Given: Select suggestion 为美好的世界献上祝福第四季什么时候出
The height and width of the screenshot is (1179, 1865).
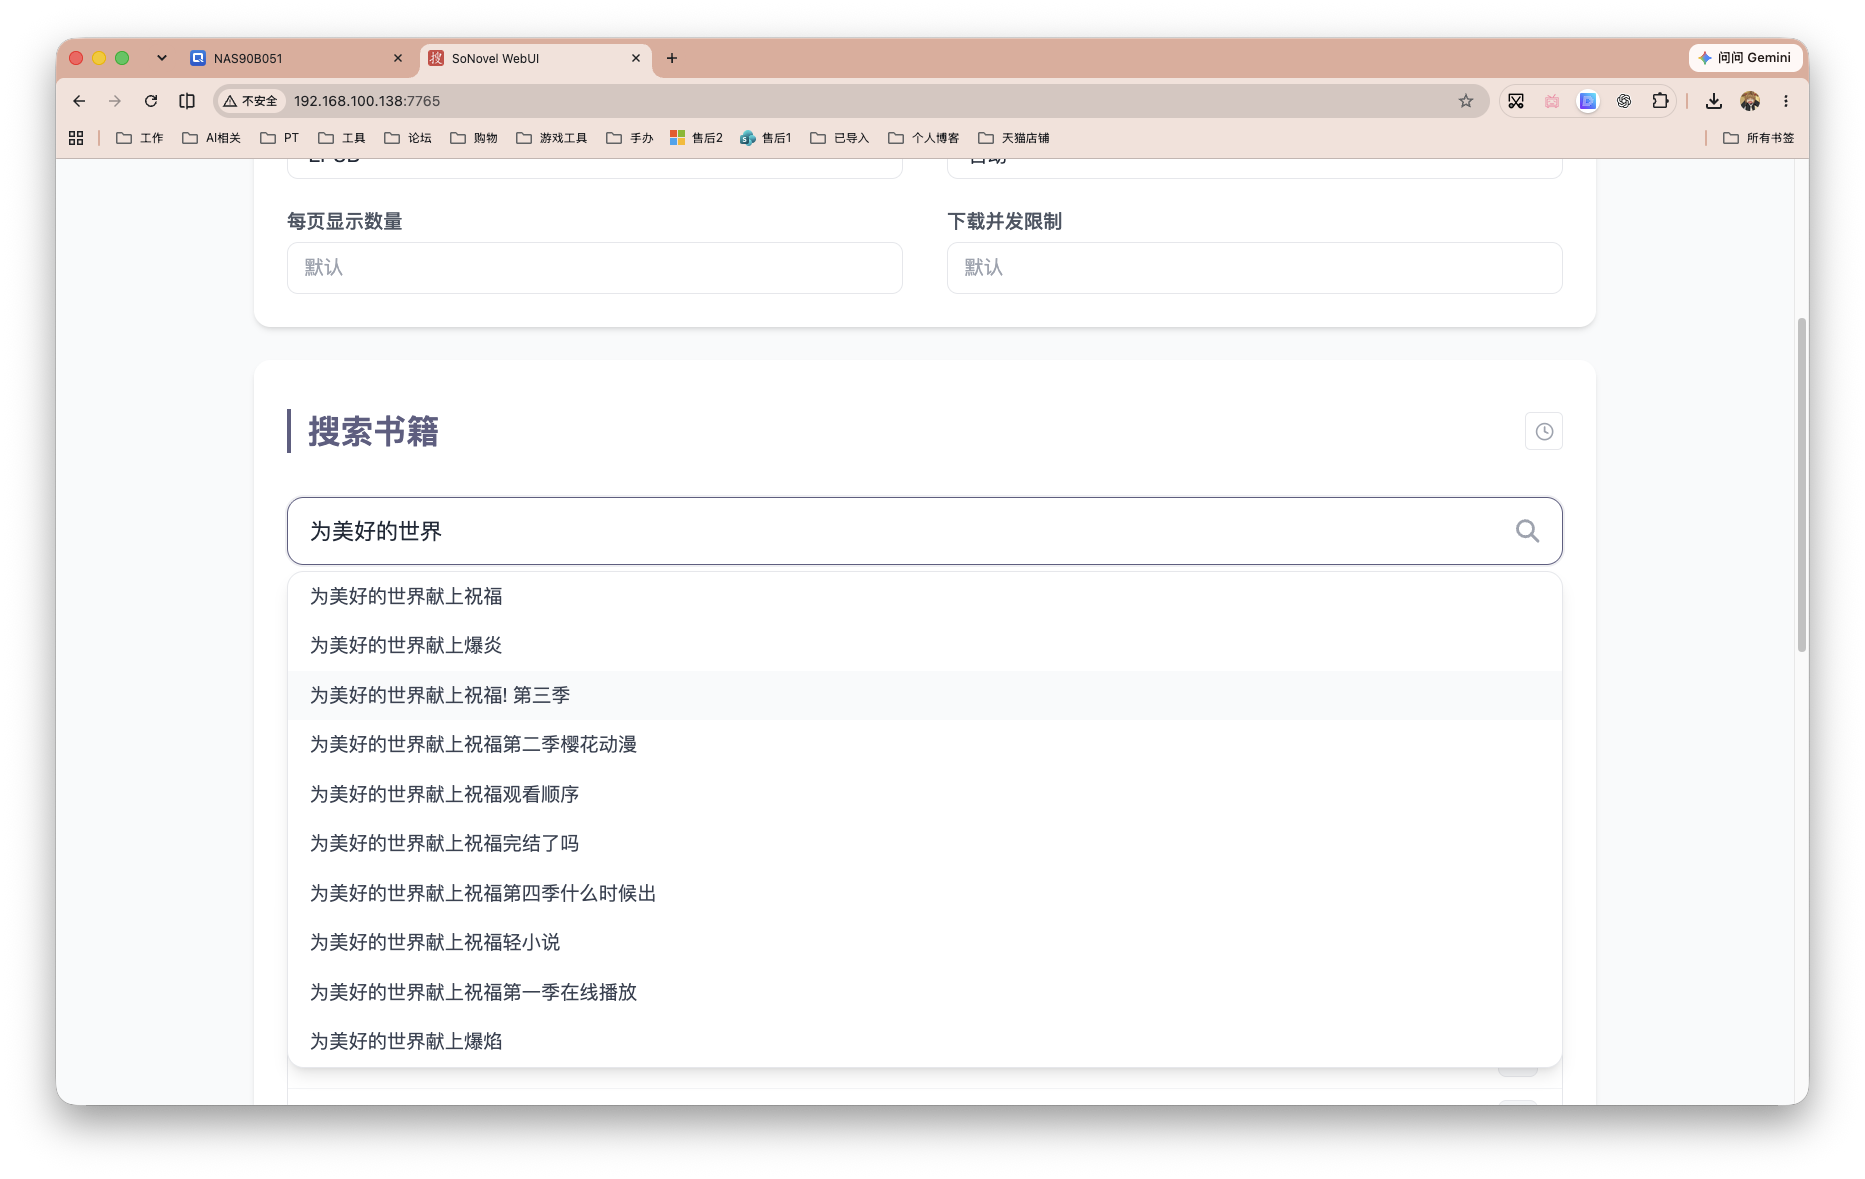Looking at the screenshot, I should tap(925, 893).
